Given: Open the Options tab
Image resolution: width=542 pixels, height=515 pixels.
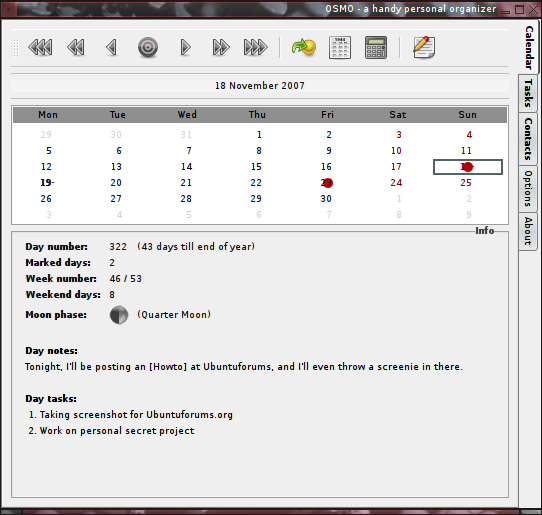Looking at the screenshot, I should [528, 189].
